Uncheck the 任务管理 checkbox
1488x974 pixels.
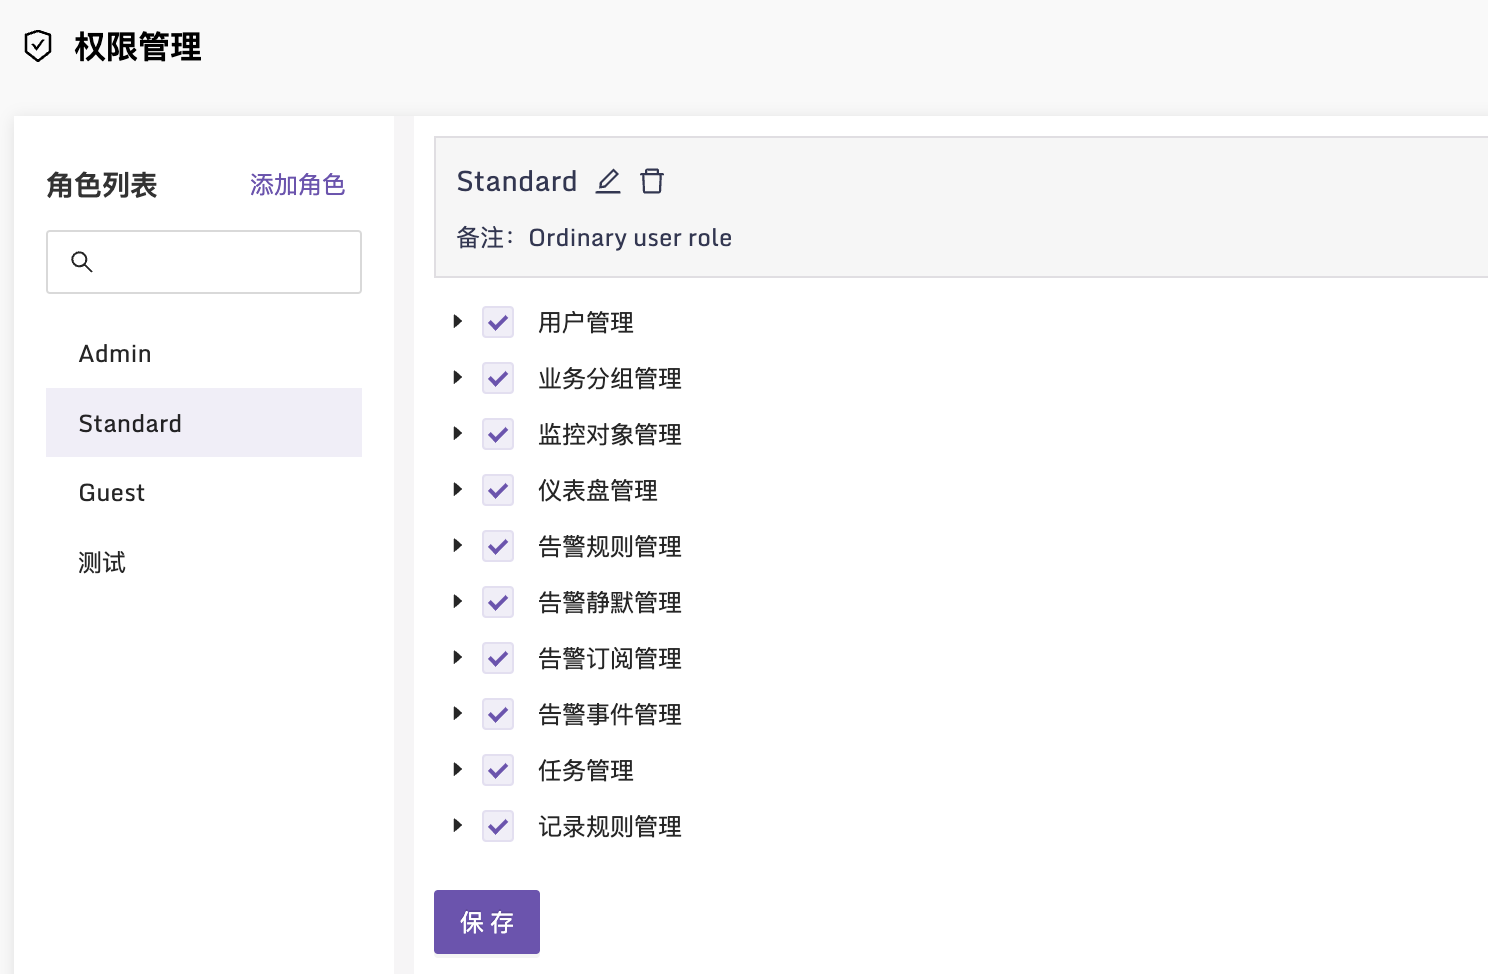(x=498, y=771)
